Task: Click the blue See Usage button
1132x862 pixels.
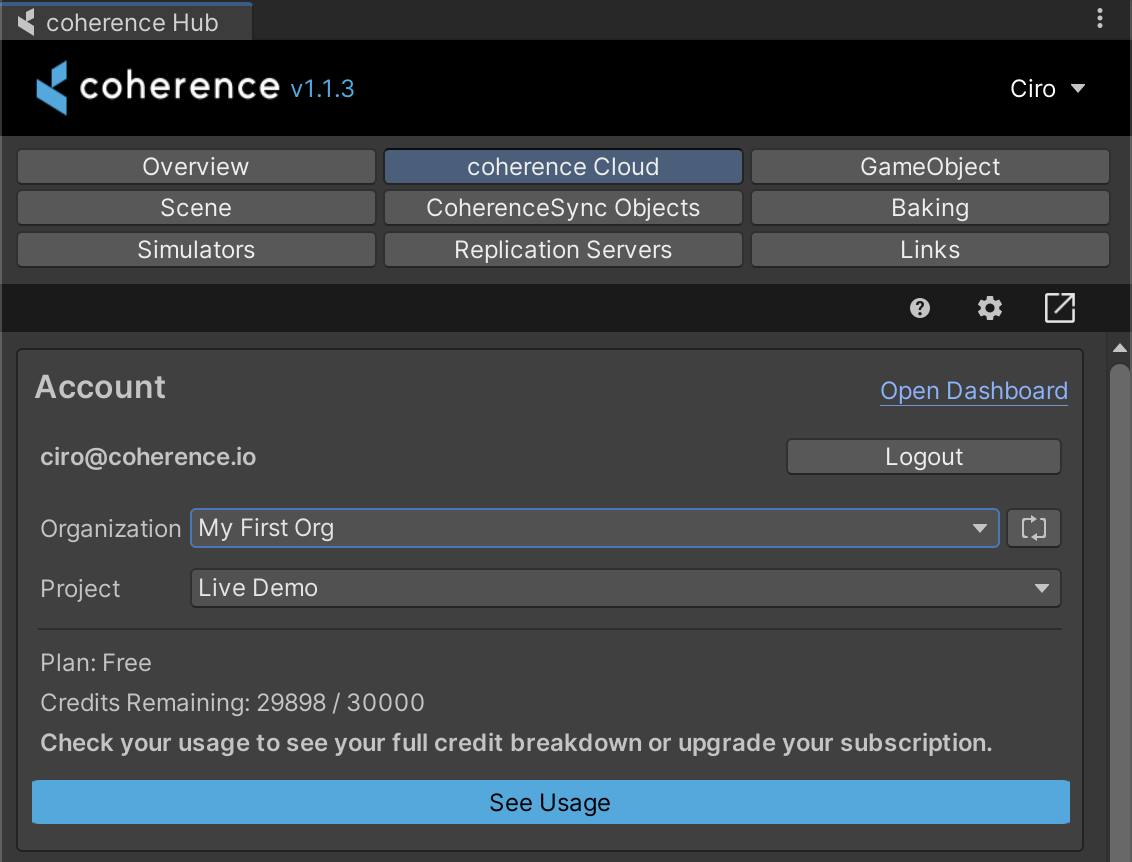Action: pos(550,802)
